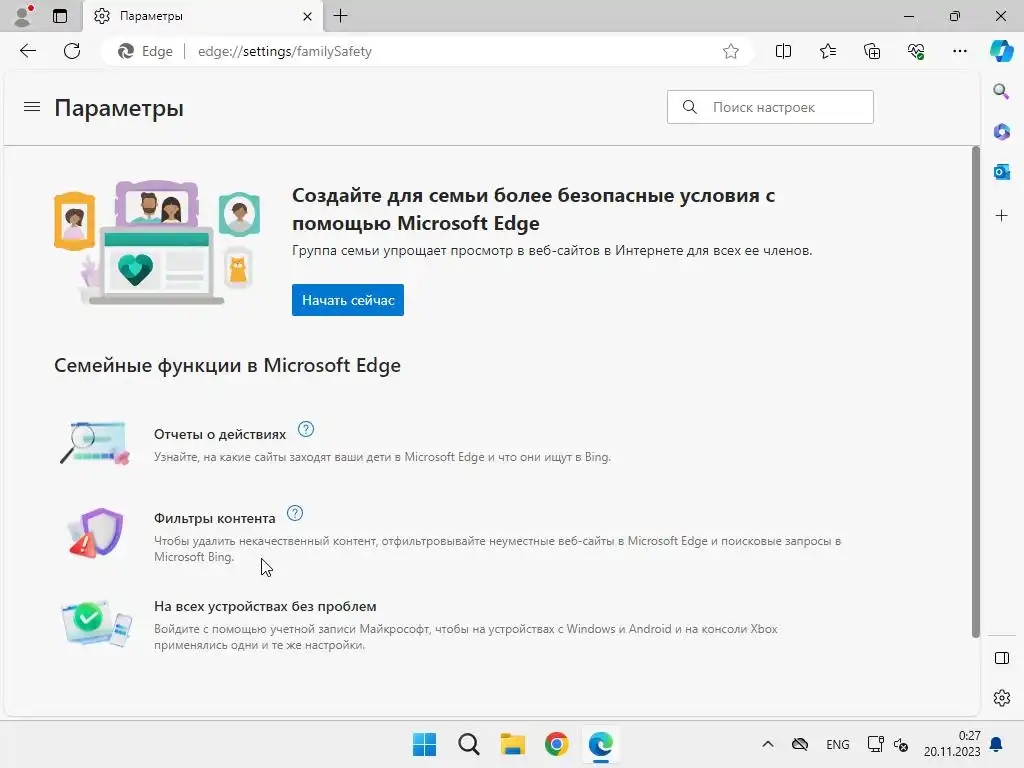1024x768 pixels.
Task: Click Начать сейчас button
Action: click(347, 300)
